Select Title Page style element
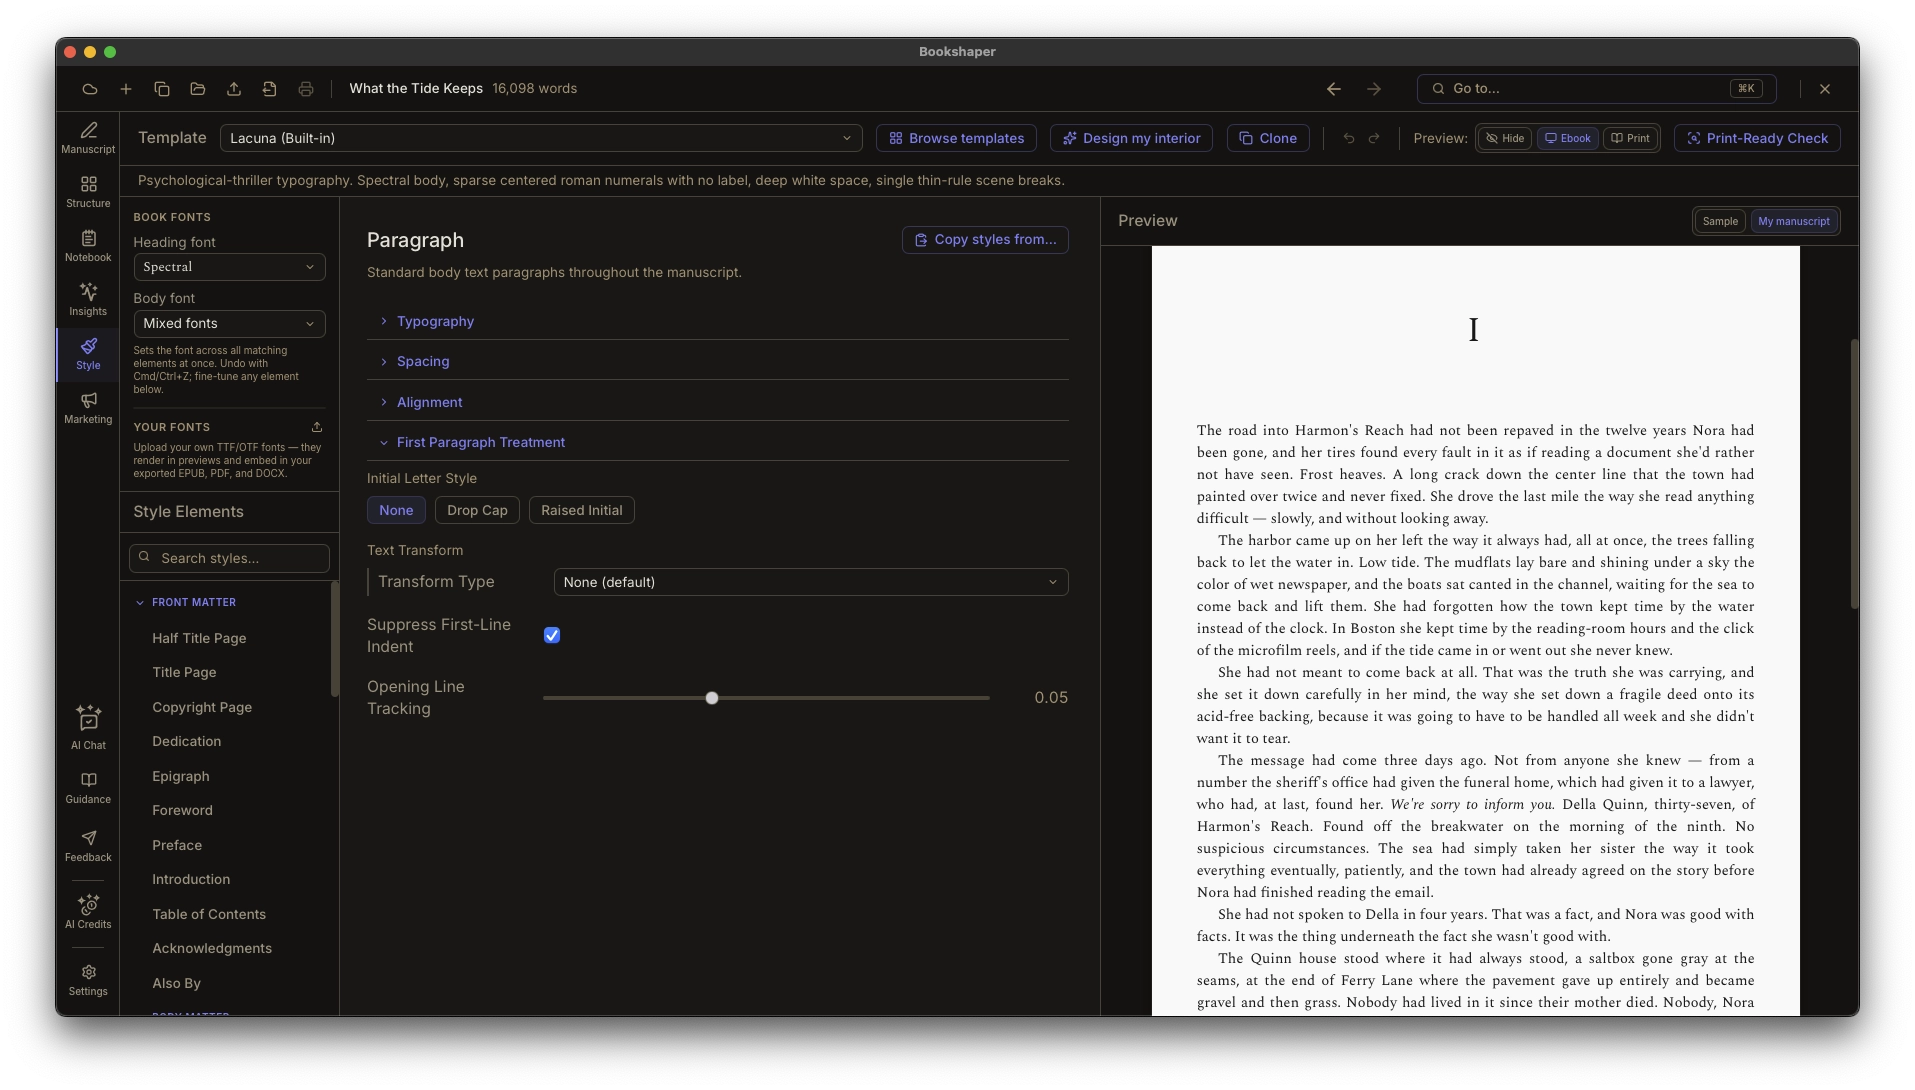1915x1090 pixels. coord(184,672)
